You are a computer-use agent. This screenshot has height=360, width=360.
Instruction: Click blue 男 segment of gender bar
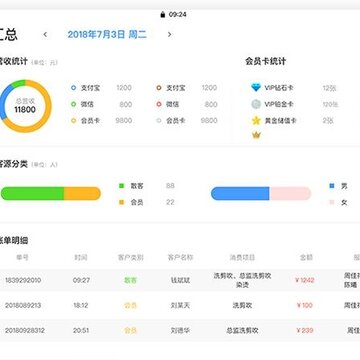[x=240, y=194]
